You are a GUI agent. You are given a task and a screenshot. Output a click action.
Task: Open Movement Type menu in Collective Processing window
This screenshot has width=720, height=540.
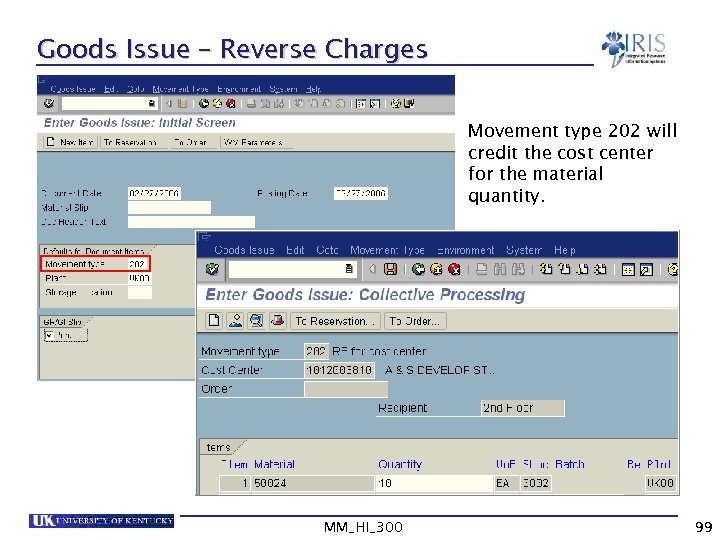click(387, 250)
